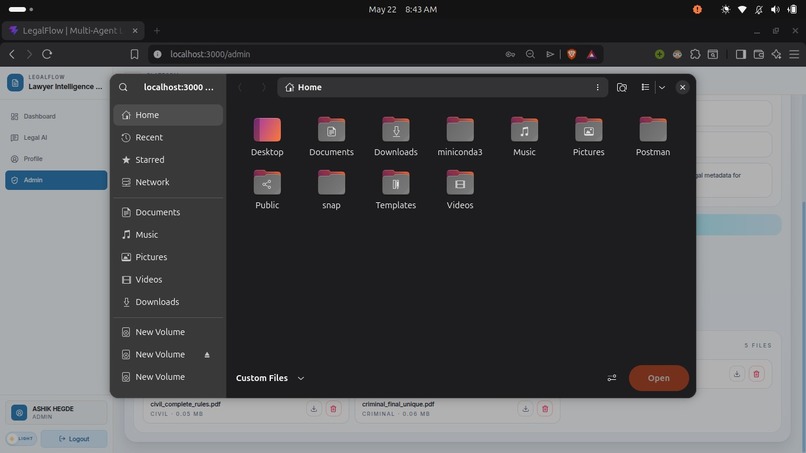
Task: Open a new browser tab
Action: coord(157,31)
